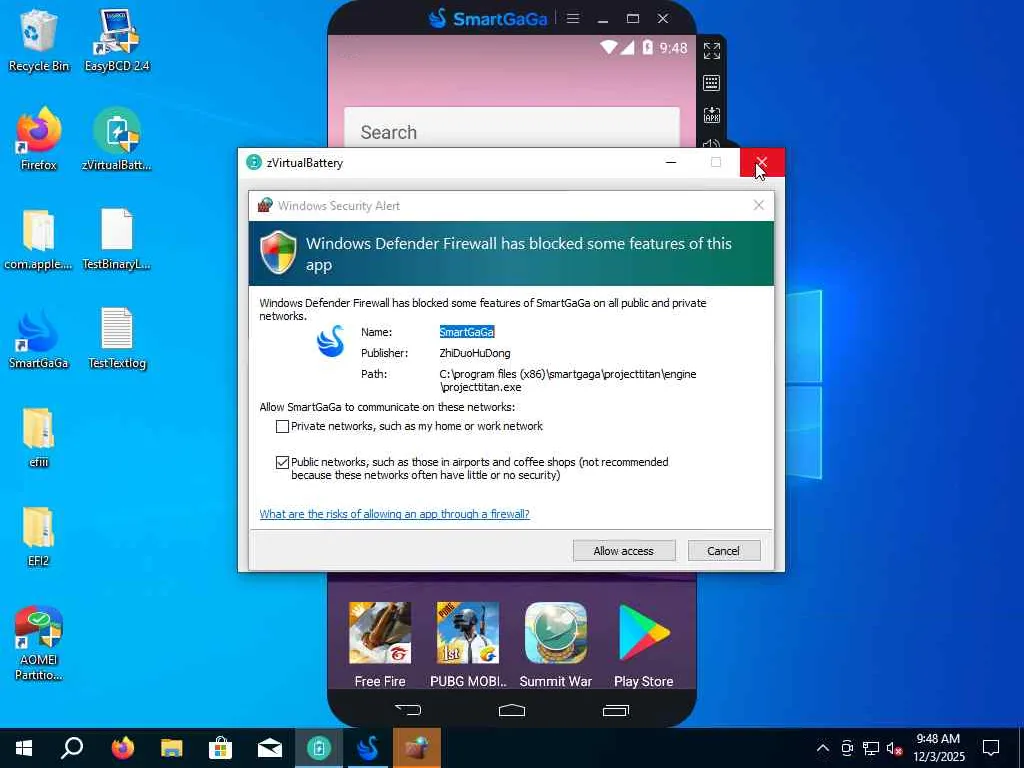Select the EasyBCD 2.4 desktop shortcut

[x=117, y=40]
